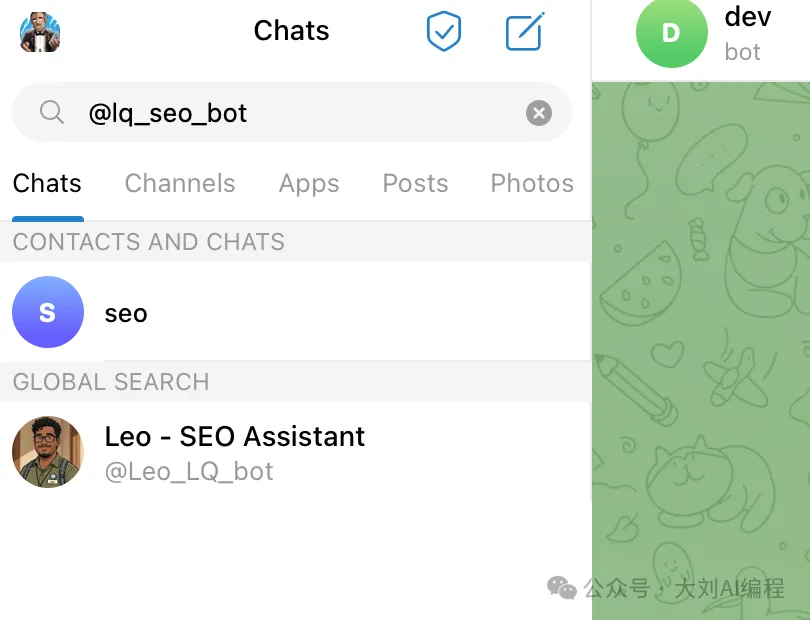Switch to the Channels tab
This screenshot has width=810, height=620.
(x=180, y=184)
